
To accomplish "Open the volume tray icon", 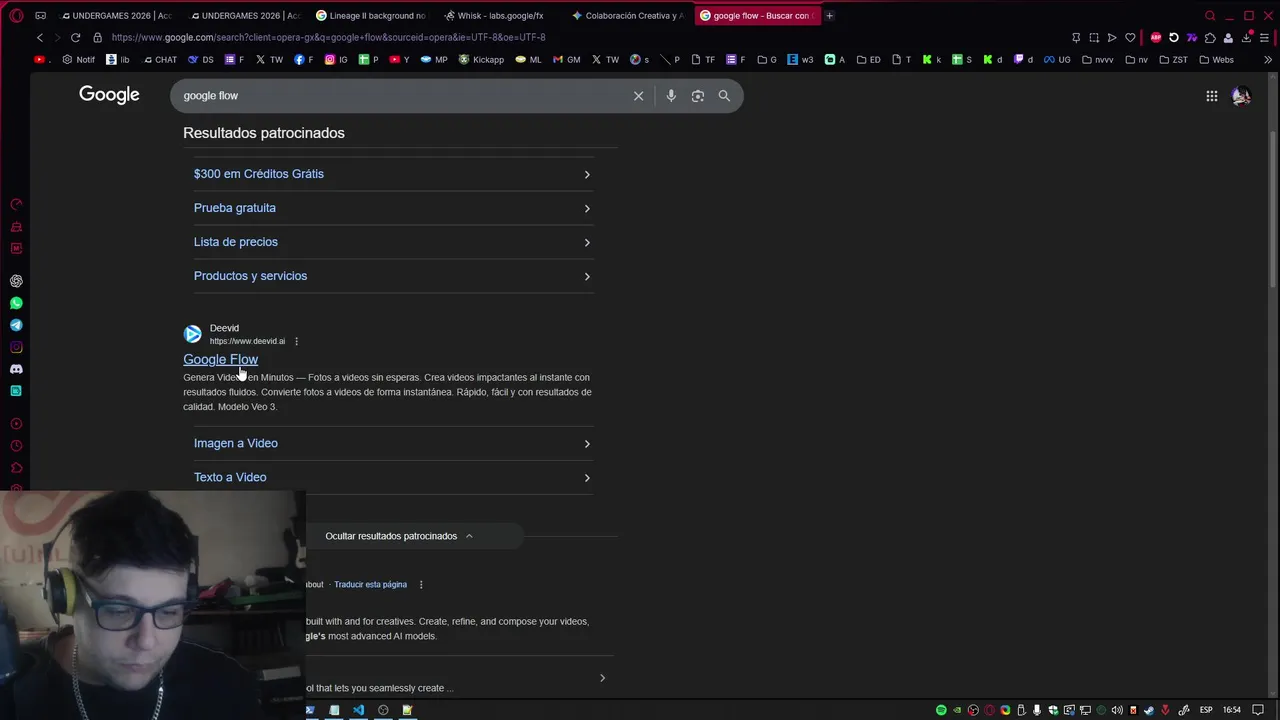I will tap(1117, 710).
